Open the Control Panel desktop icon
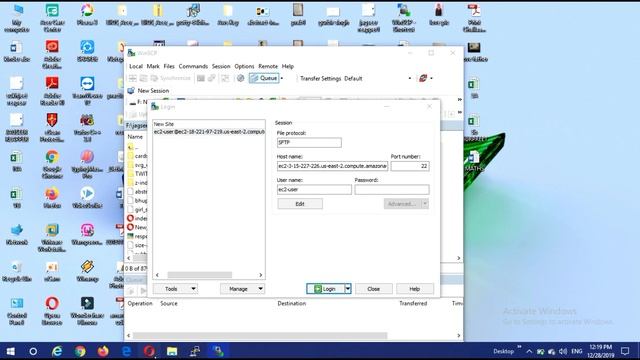Image resolution: width=640 pixels, height=360 pixels. click(x=17, y=311)
